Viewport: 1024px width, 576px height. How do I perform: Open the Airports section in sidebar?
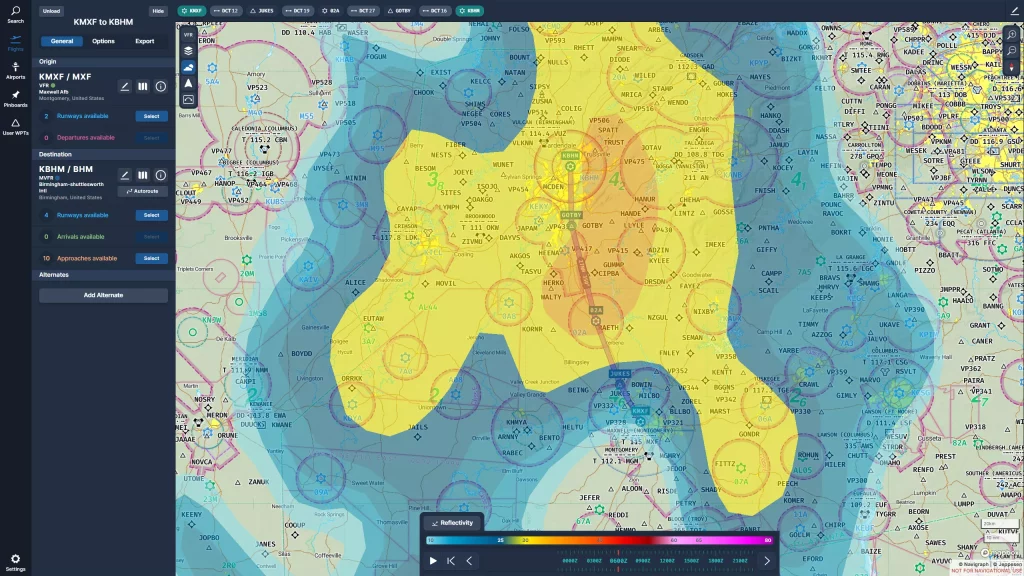(x=15, y=71)
